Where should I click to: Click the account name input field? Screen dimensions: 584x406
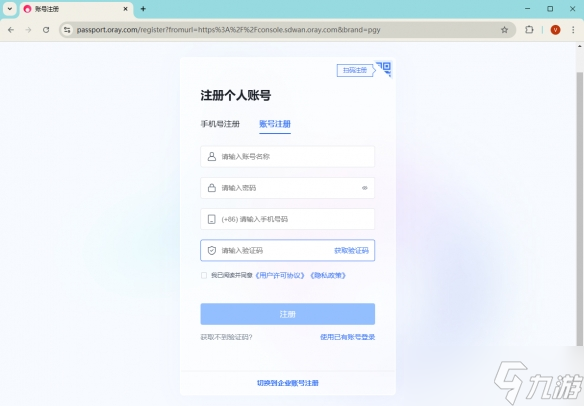coord(288,156)
